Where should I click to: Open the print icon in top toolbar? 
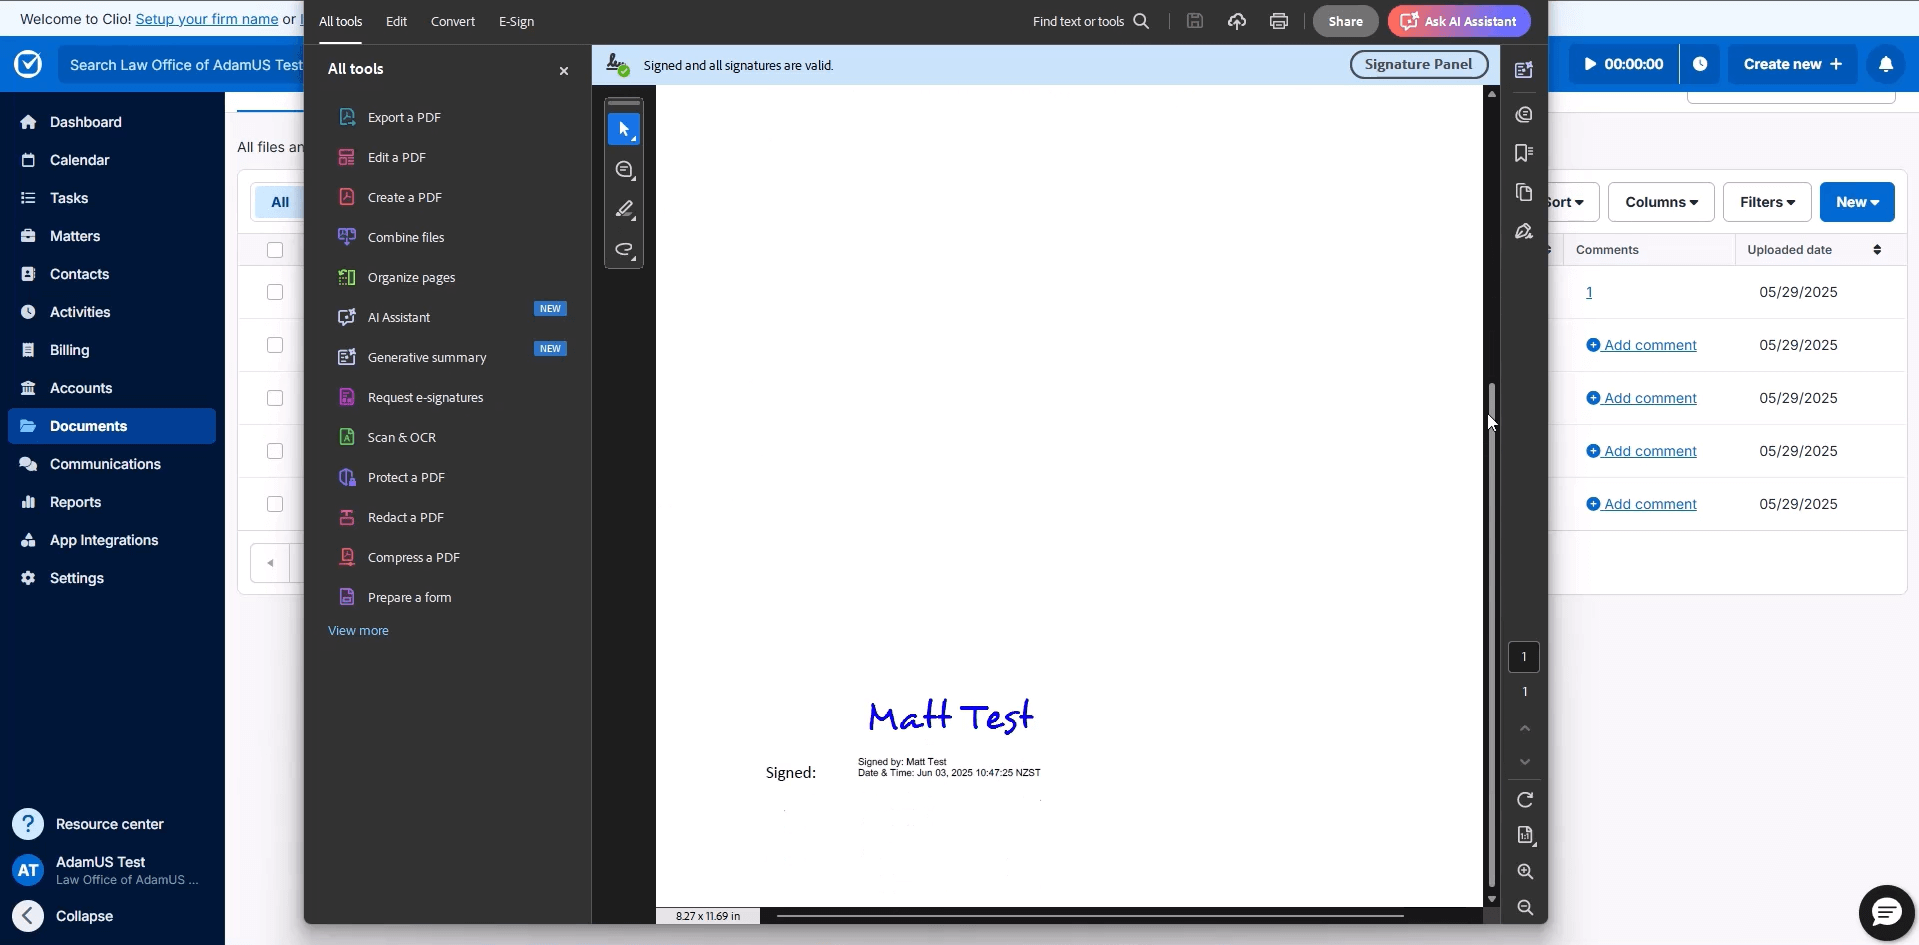(1278, 21)
